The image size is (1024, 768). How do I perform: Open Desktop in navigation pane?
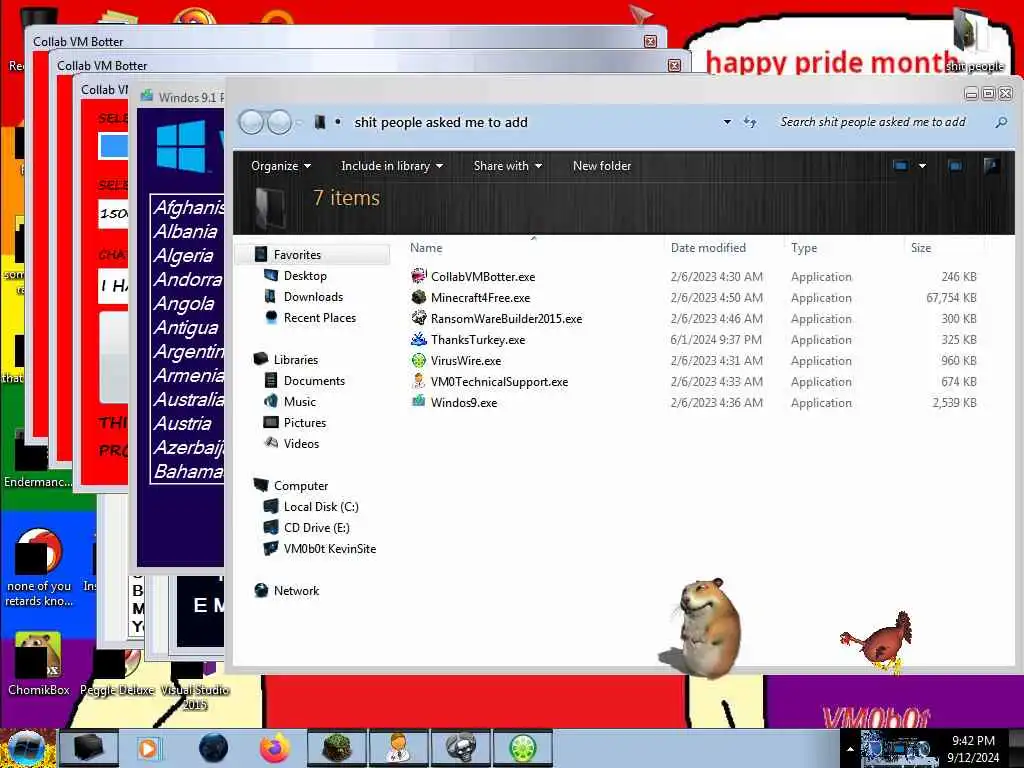coord(304,276)
